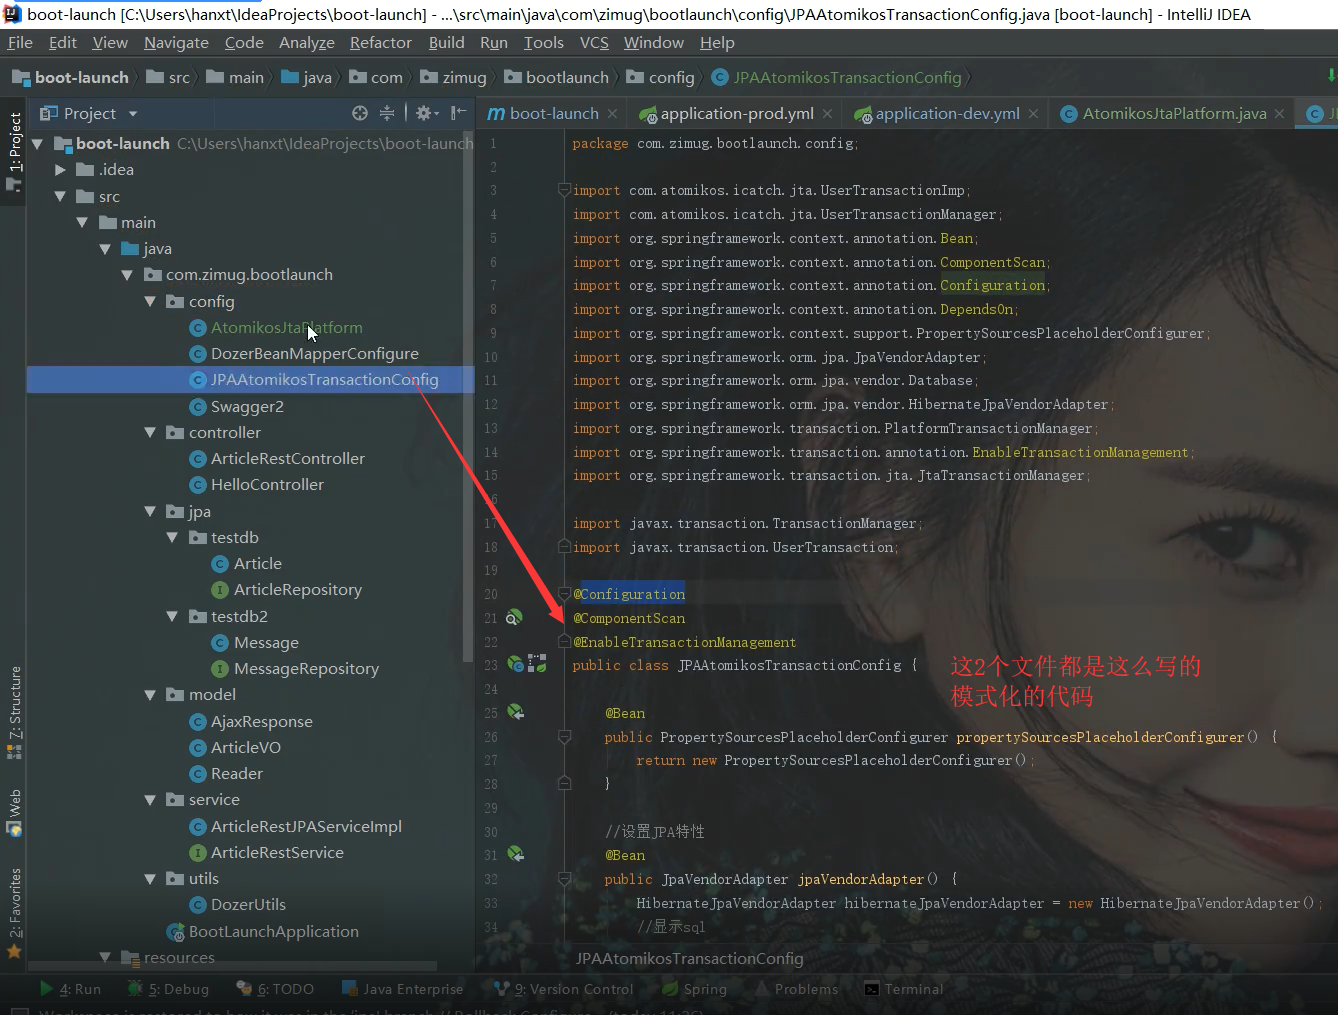Select BootLaunchApplication class
Viewport: 1338px width, 1015px height.
(263, 931)
